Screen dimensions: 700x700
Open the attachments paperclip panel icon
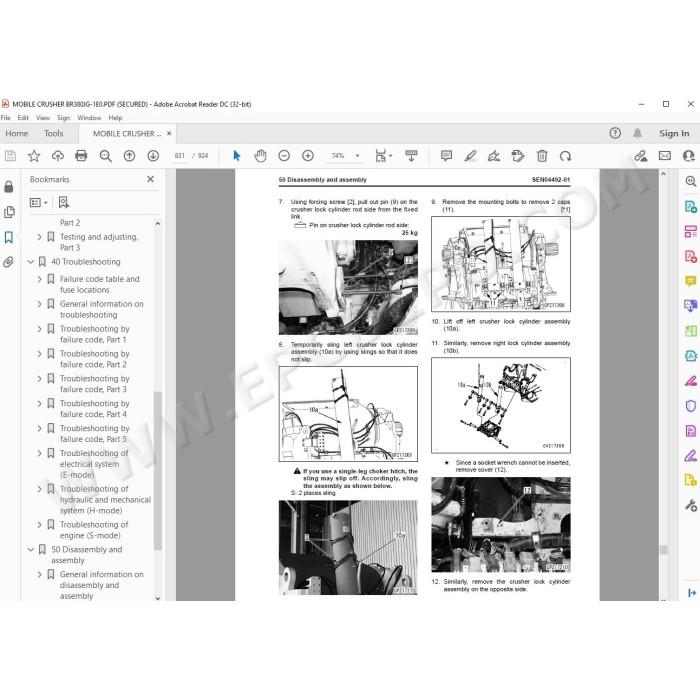pos(9,262)
